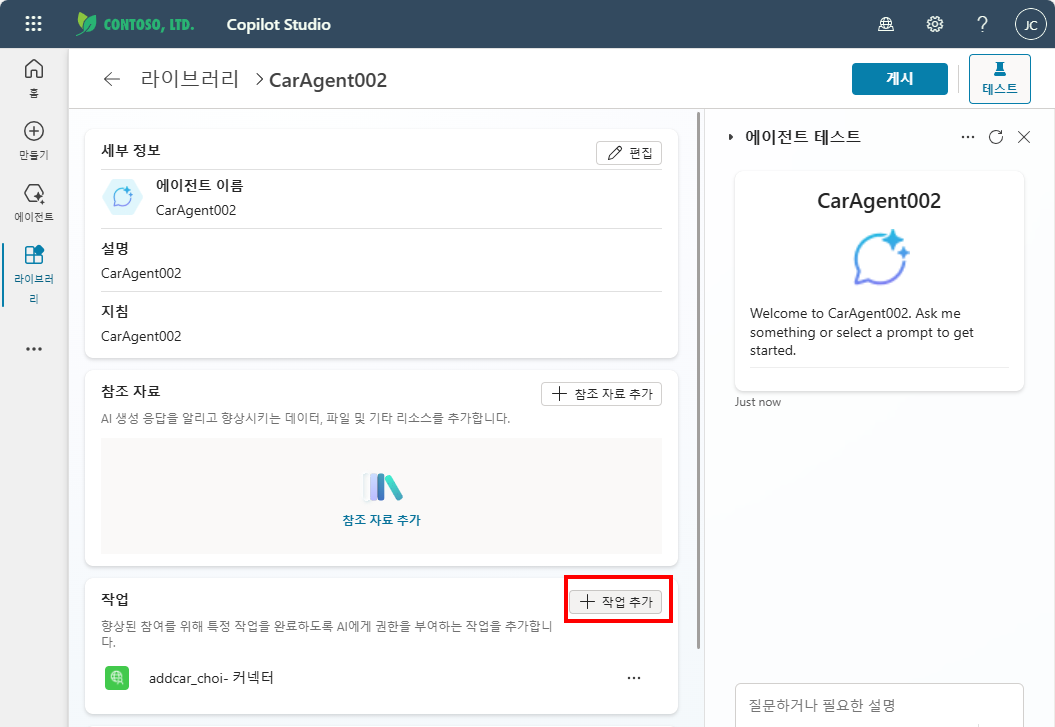Click the CarAgent002 breadcrumb title

coord(328,80)
